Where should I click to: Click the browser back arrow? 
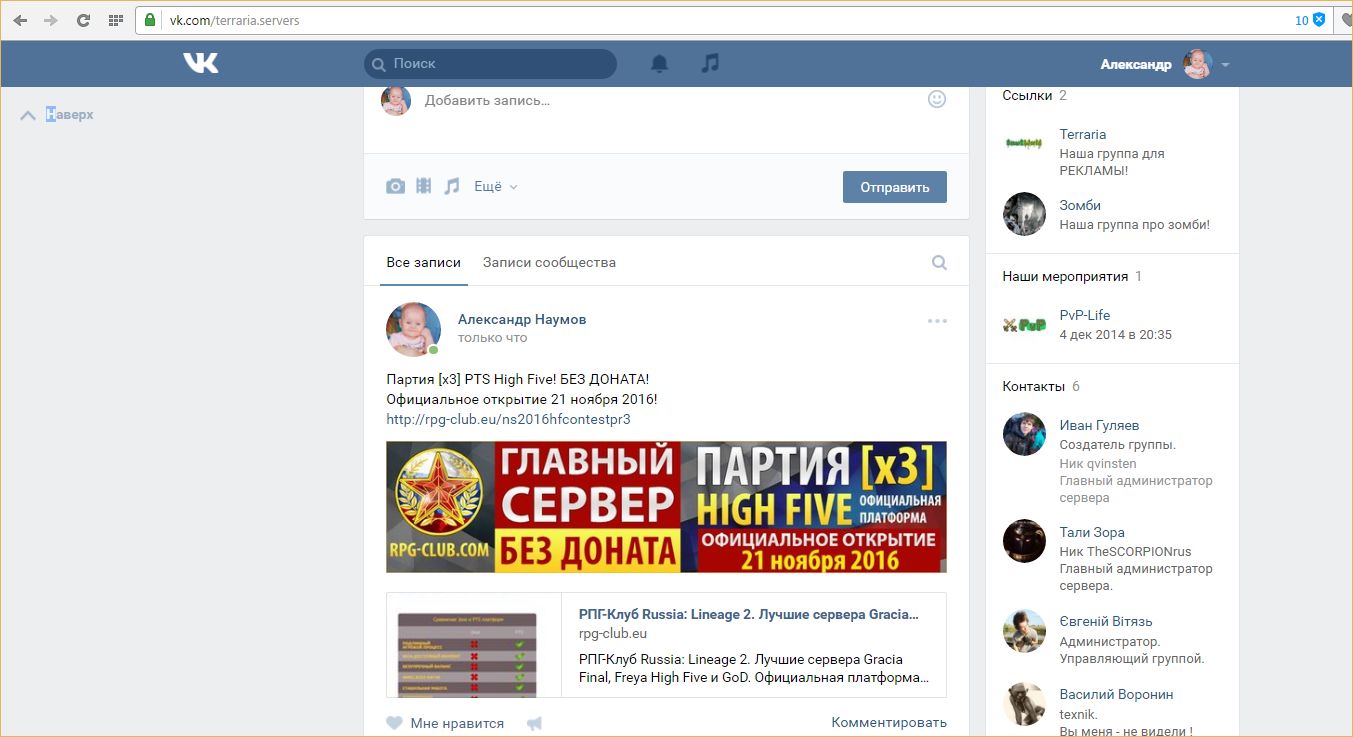click(x=20, y=20)
